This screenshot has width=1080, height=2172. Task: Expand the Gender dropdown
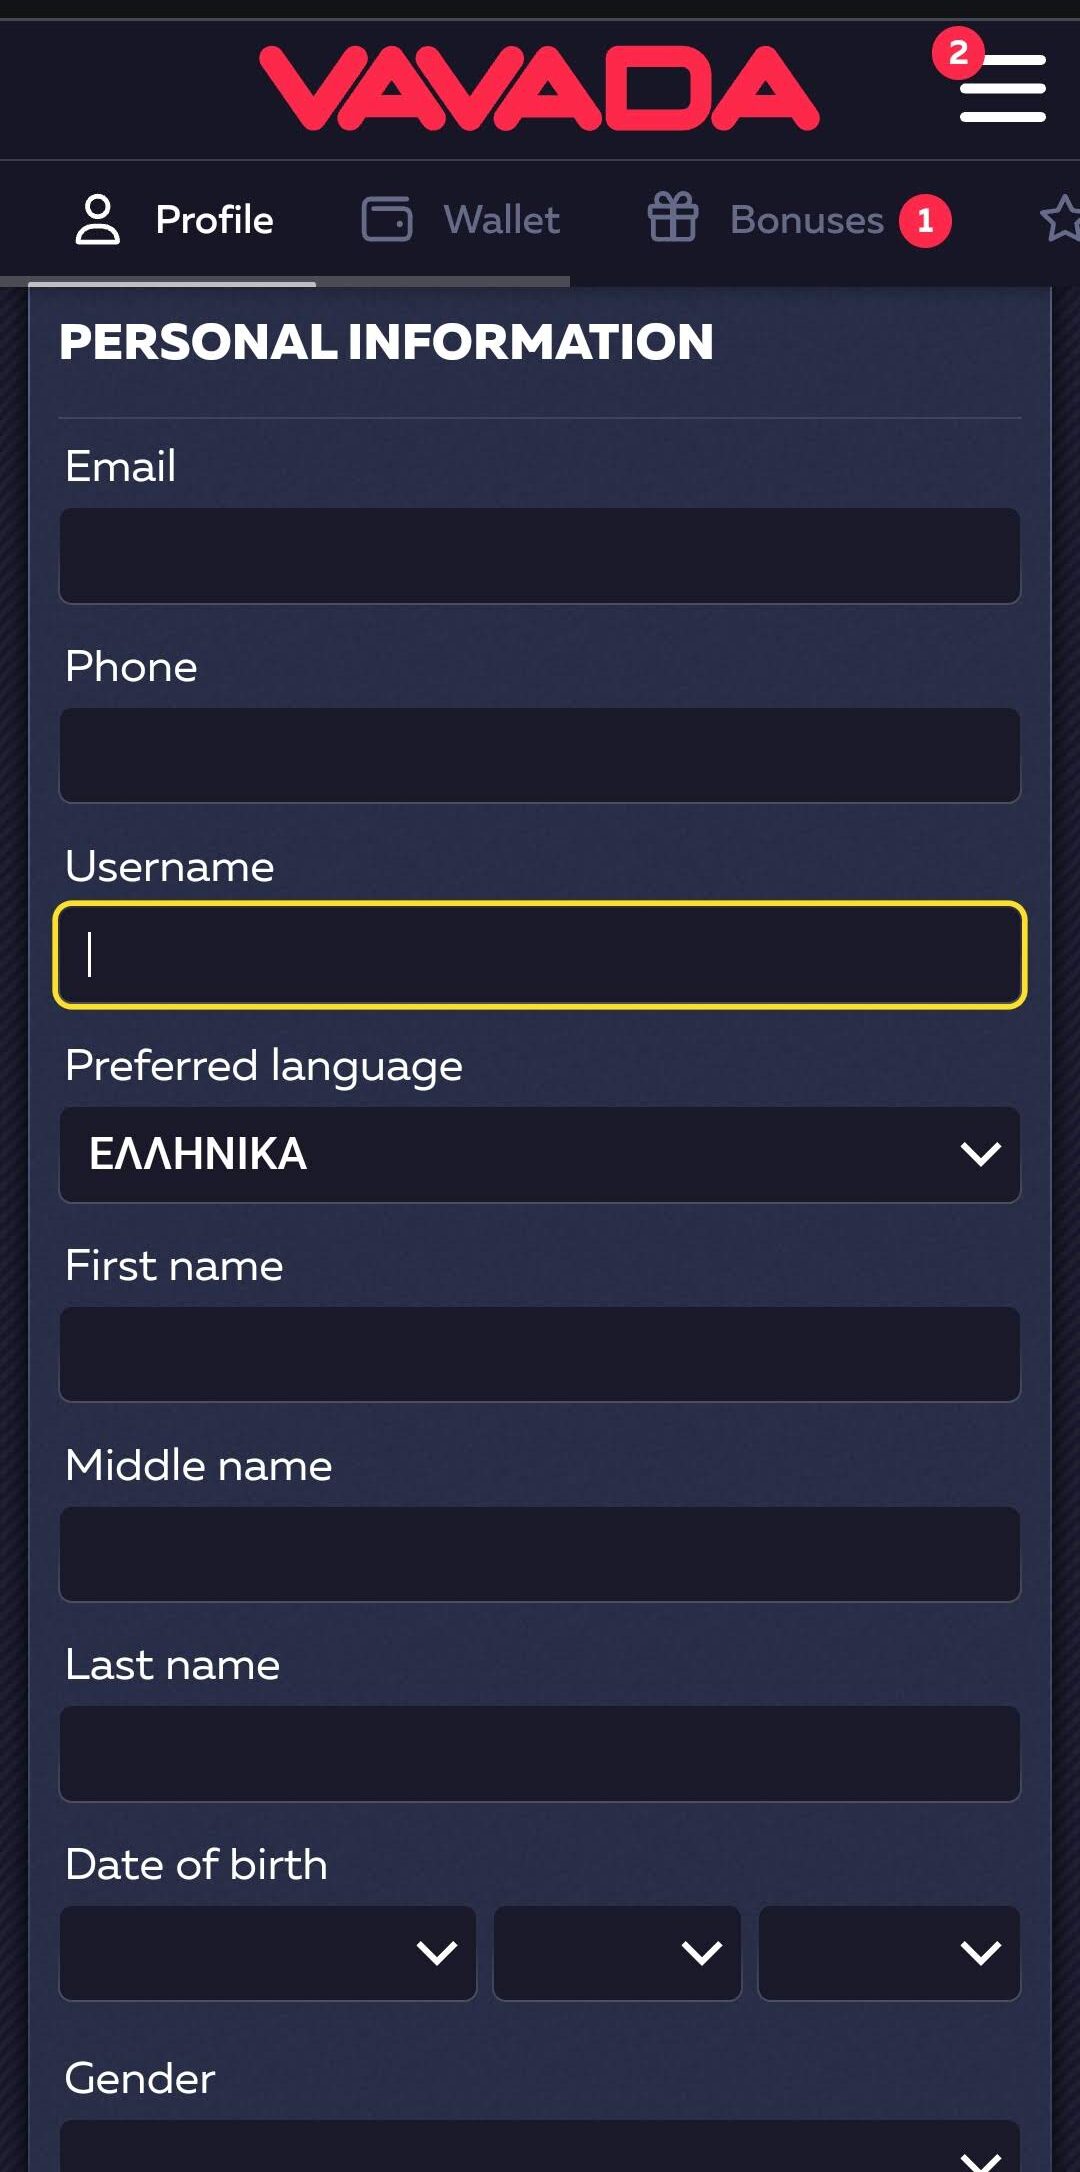540,2150
